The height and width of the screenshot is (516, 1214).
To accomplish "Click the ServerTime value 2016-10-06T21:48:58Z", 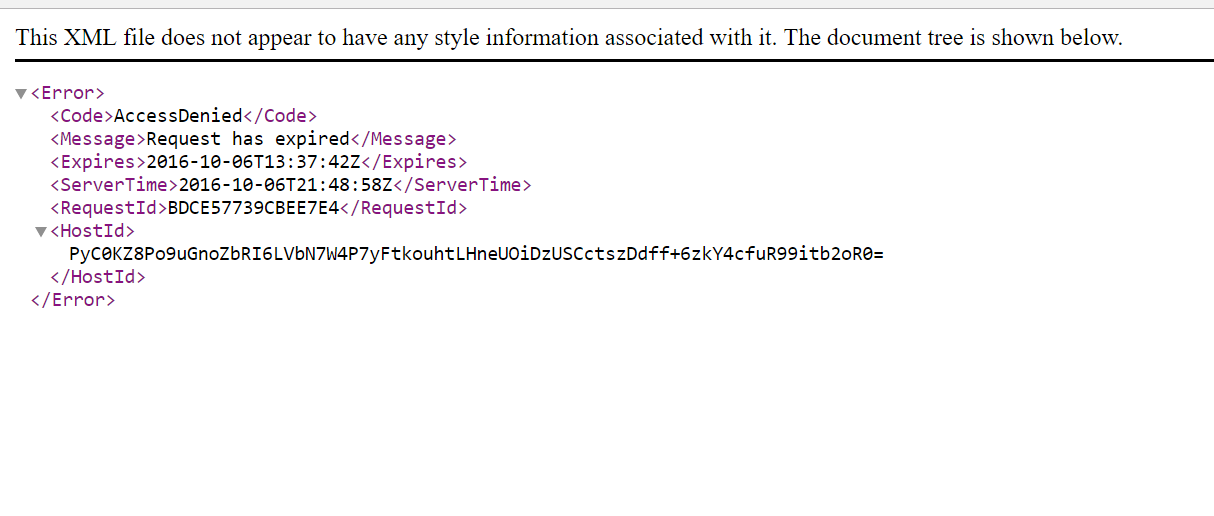I will point(285,185).
